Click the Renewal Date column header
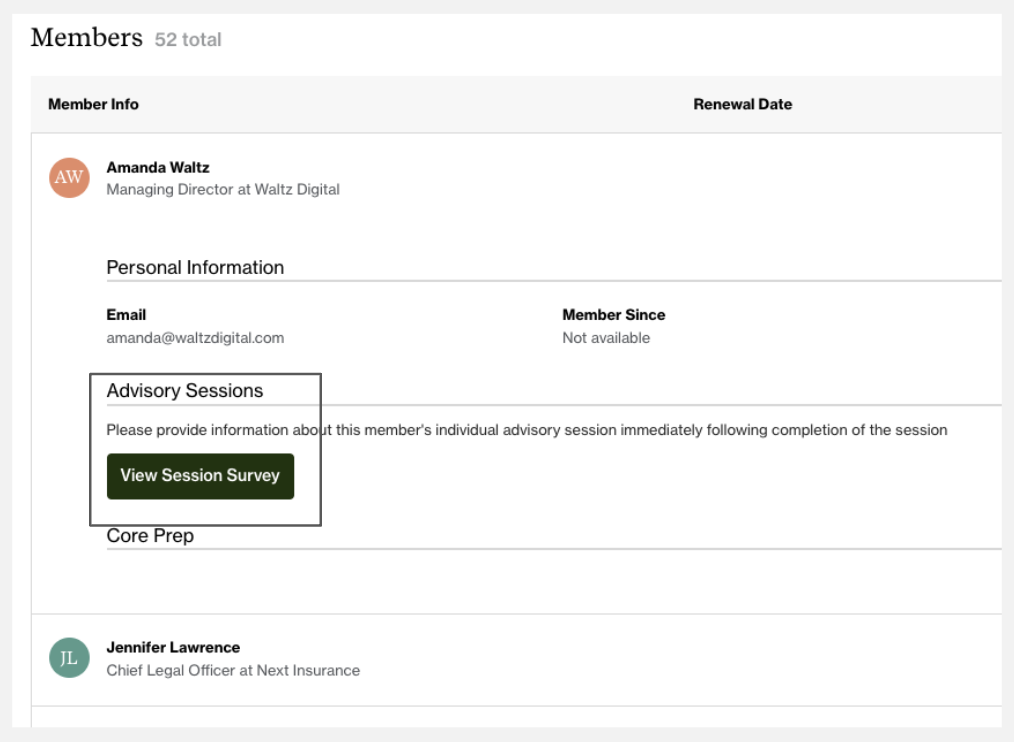The image size is (1014, 742). coord(742,104)
